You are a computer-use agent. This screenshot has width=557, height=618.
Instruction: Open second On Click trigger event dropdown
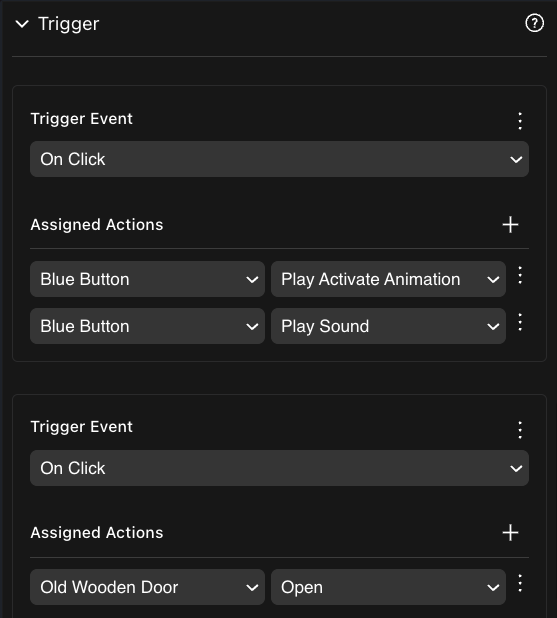pos(279,468)
